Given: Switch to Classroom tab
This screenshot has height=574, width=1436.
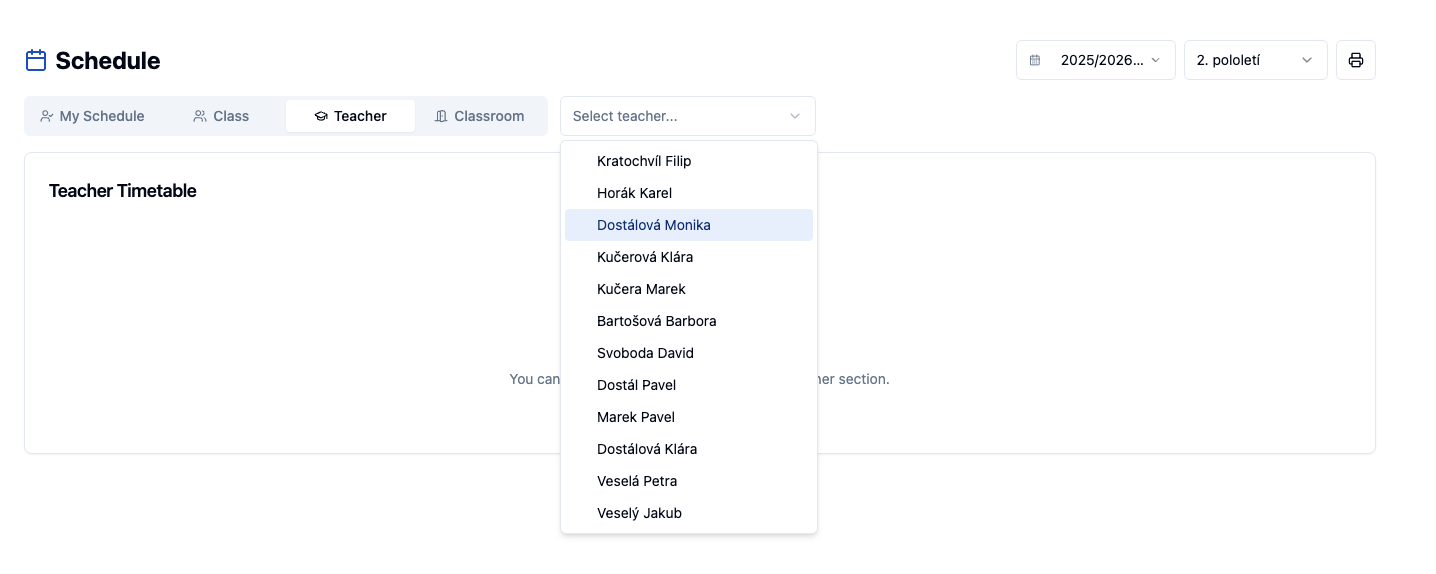Looking at the screenshot, I should 479,116.
